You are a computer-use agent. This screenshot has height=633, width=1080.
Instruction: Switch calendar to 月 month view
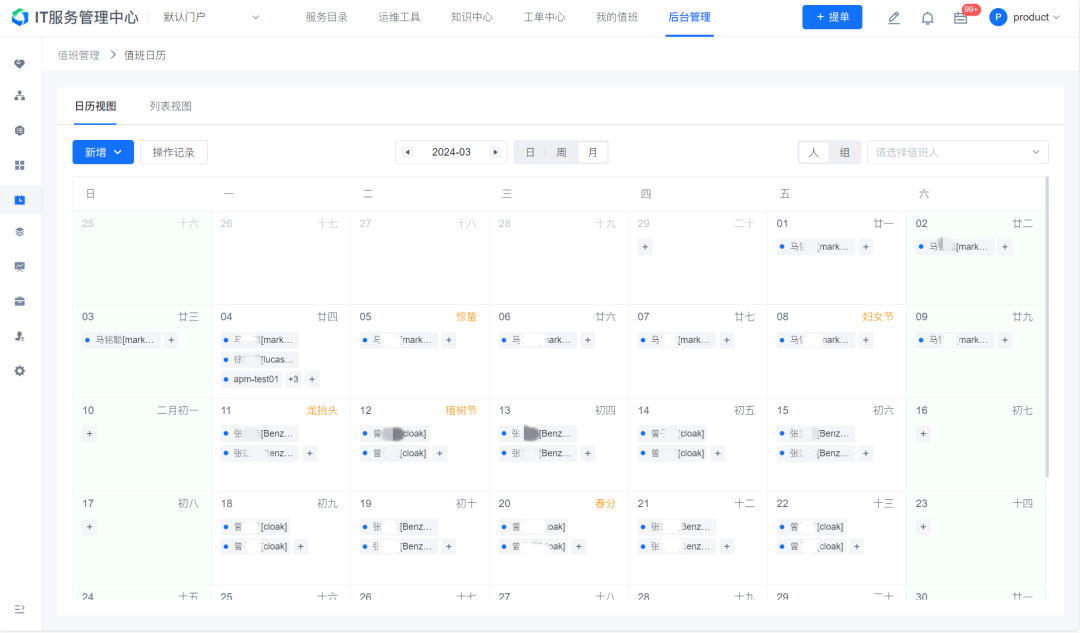pos(592,152)
